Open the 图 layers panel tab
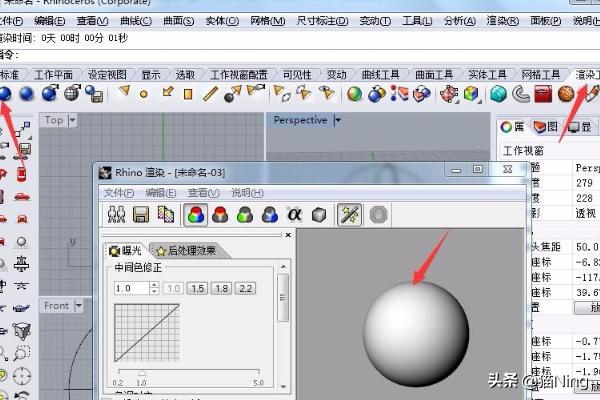The height and width of the screenshot is (400, 600). (546, 127)
